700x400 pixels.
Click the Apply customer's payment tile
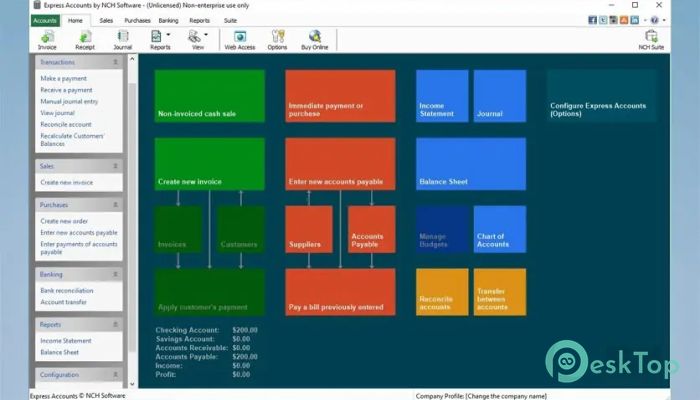point(209,292)
